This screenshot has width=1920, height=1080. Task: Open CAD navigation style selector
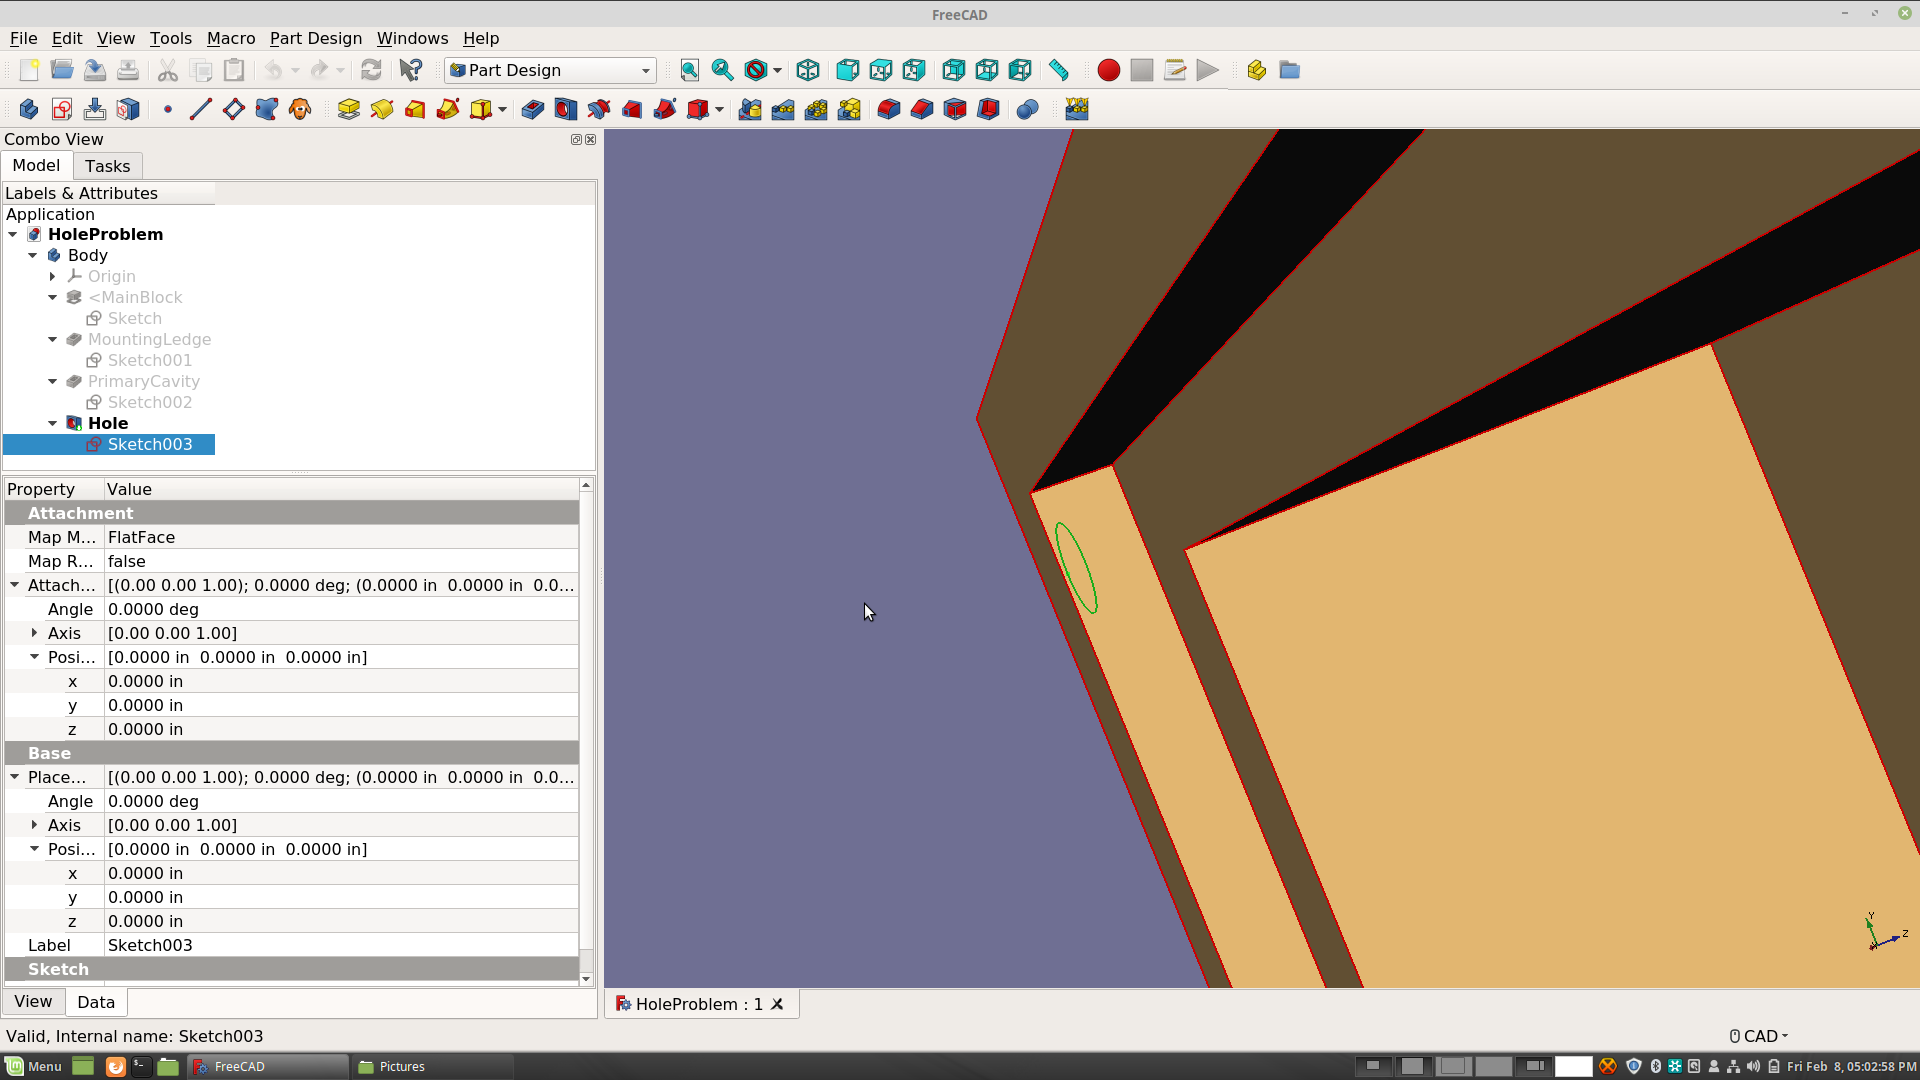click(1759, 1036)
